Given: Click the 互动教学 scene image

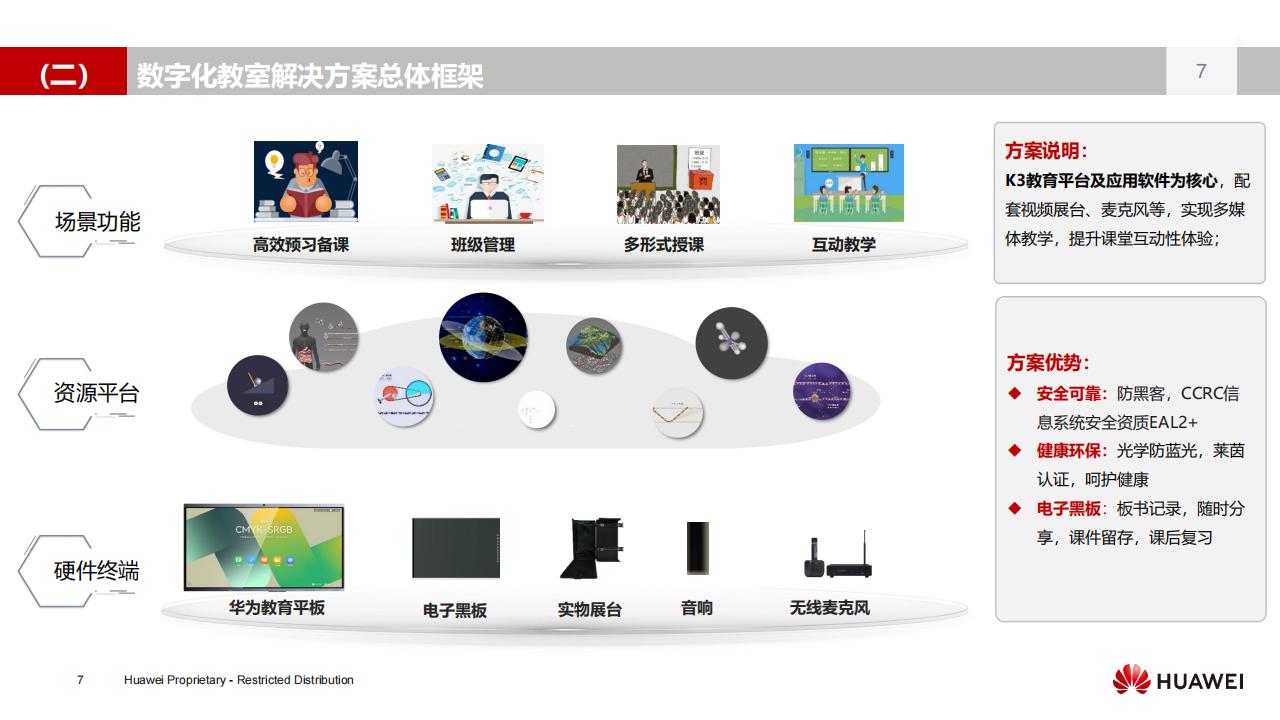Looking at the screenshot, I should click(848, 182).
